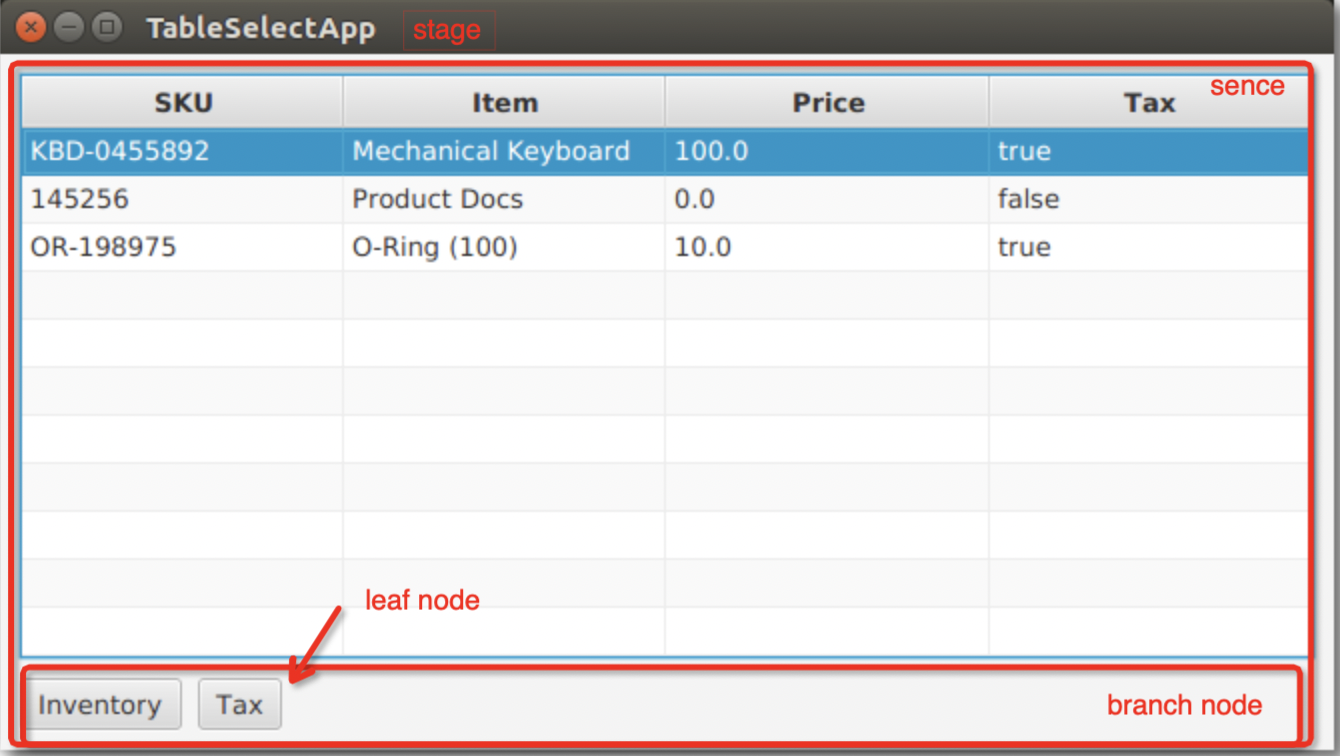The width and height of the screenshot is (1340, 756).
Task: Click the Inventory button
Action: 101,704
